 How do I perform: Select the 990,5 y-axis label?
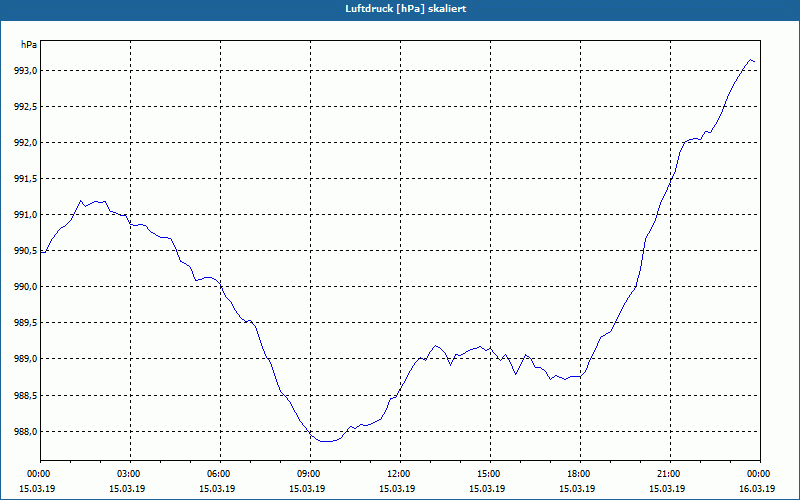coord(26,251)
